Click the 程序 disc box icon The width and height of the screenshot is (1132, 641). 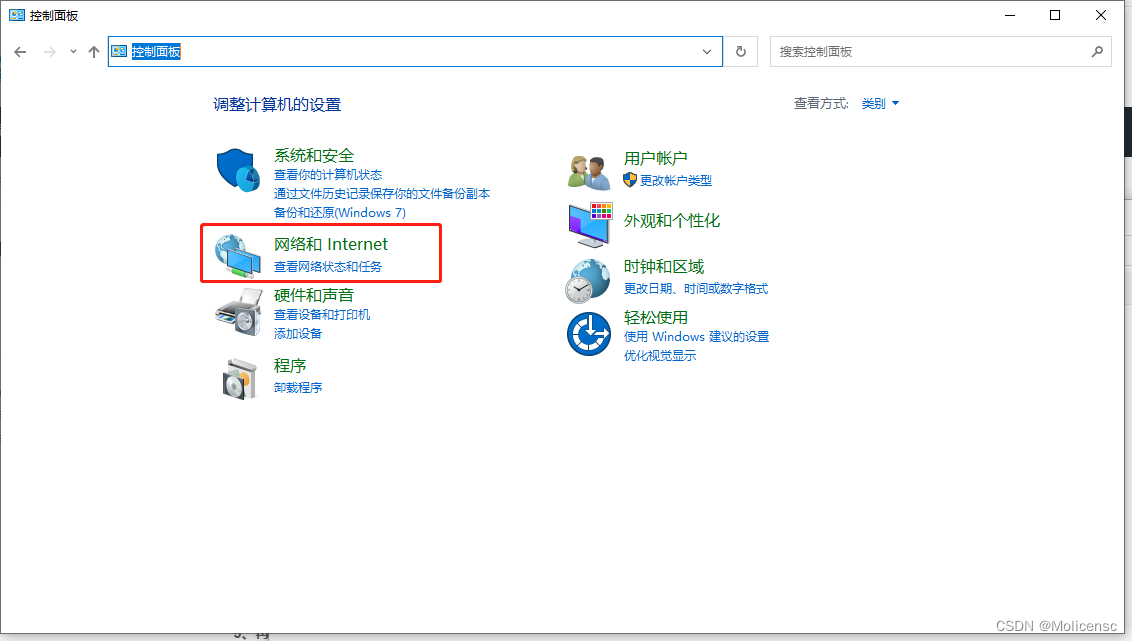click(x=240, y=379)
